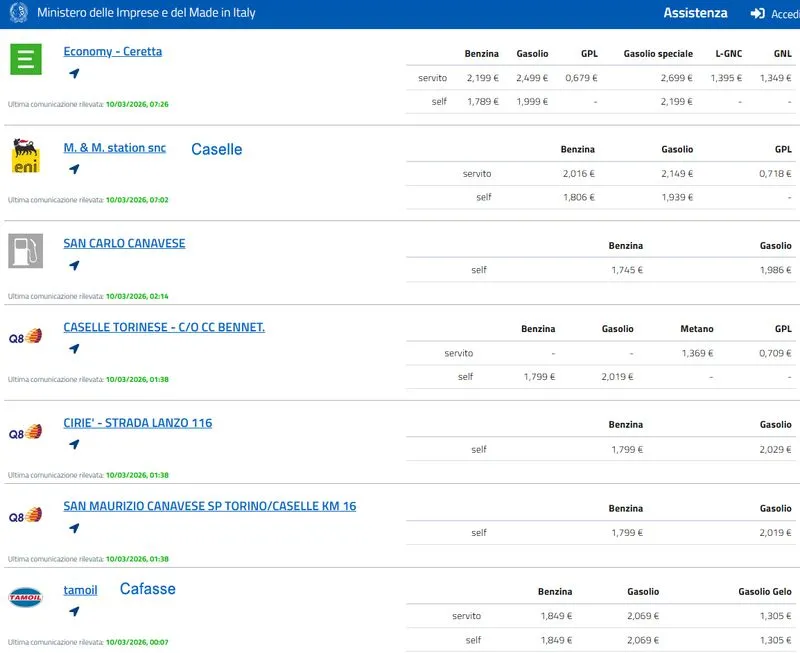
Task: Click the Eni brand logo
Action: point(25,157)
